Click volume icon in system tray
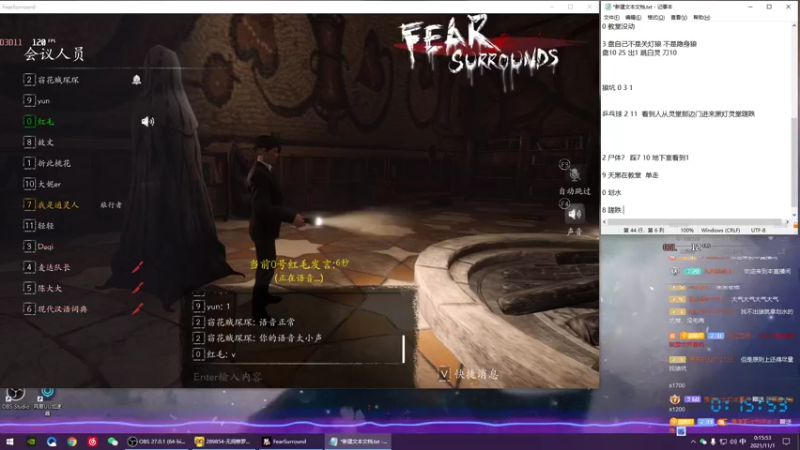Viewport: 800px width, 450px height. [733, 442]
